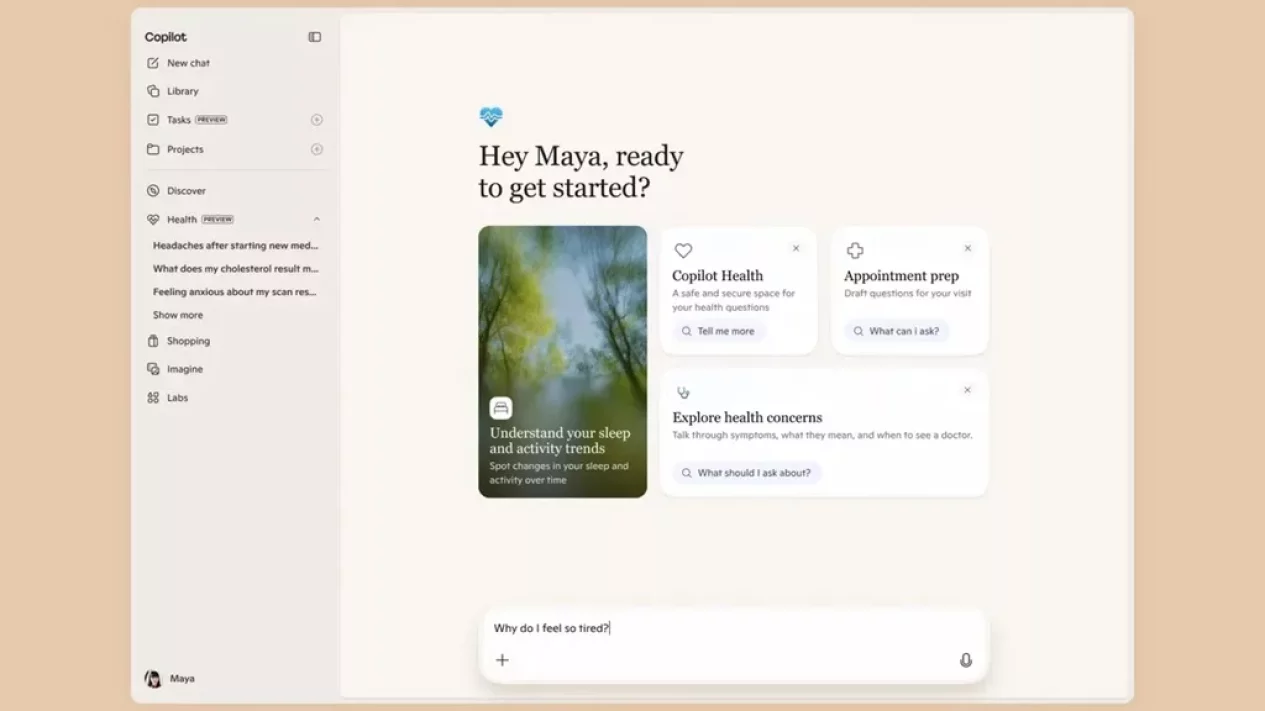Image resolution: width=1265 pixels, height=711 pixels.
Task: Click 'What should I ask about?' button
Action: (x=746, y=473)
